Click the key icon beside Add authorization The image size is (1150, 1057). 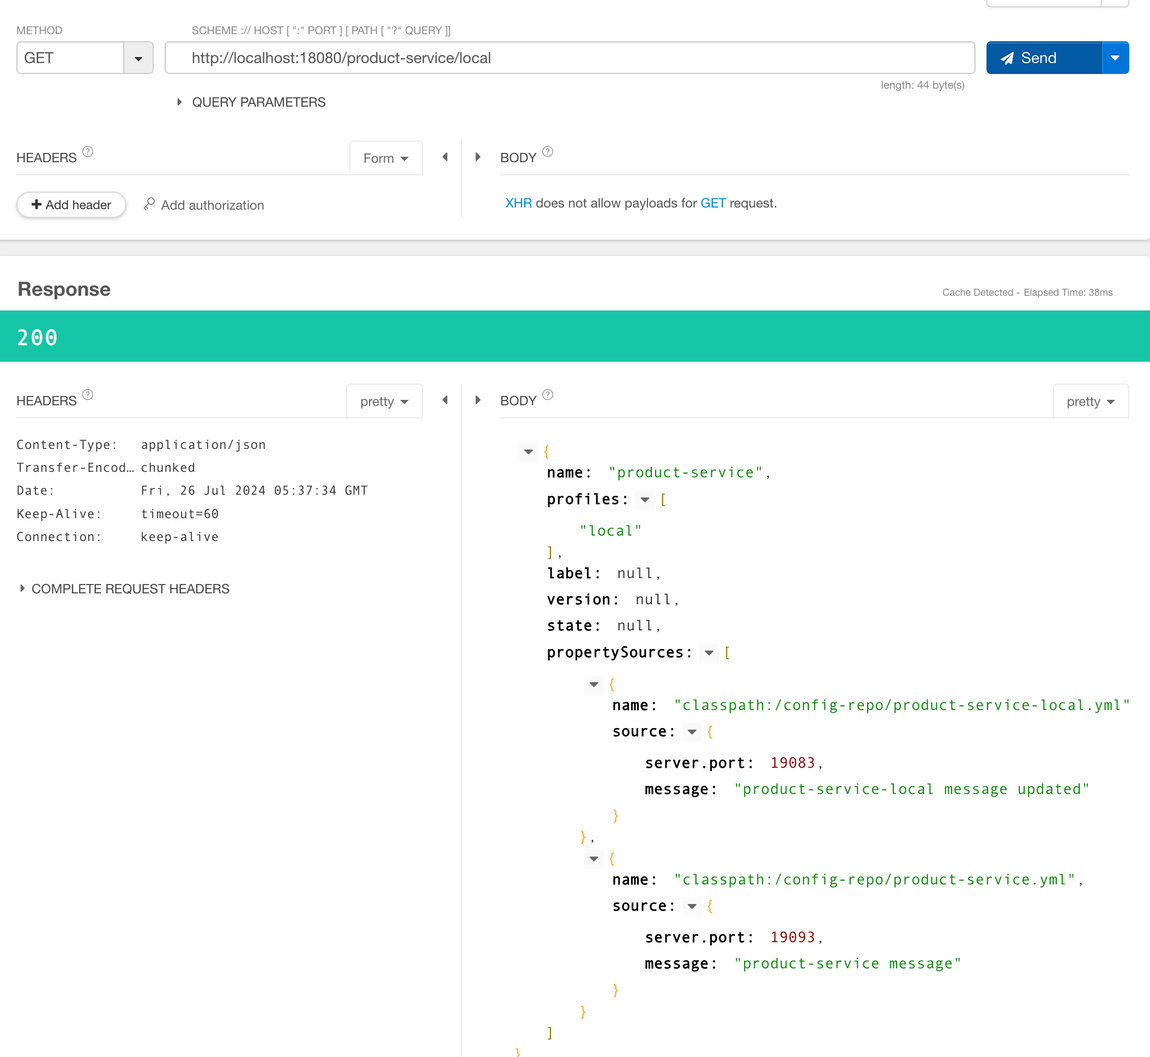tap(149, 204)
